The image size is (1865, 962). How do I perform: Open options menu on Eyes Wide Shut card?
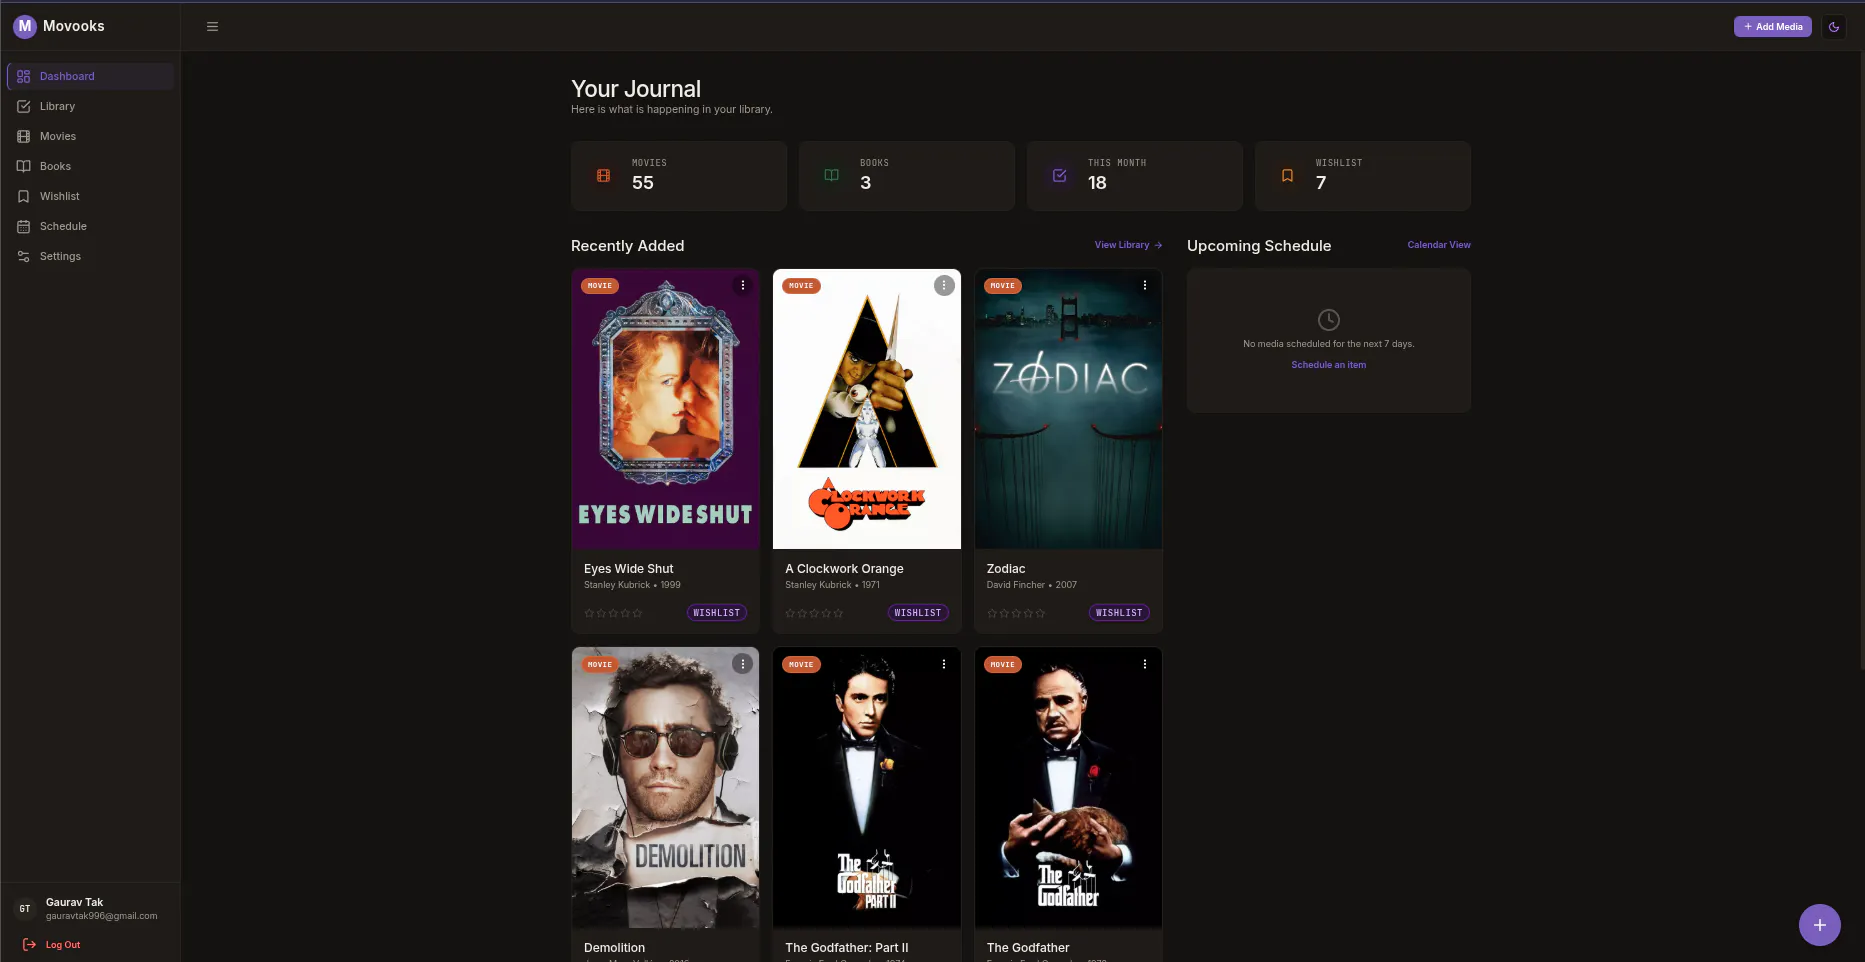(742, 286)
